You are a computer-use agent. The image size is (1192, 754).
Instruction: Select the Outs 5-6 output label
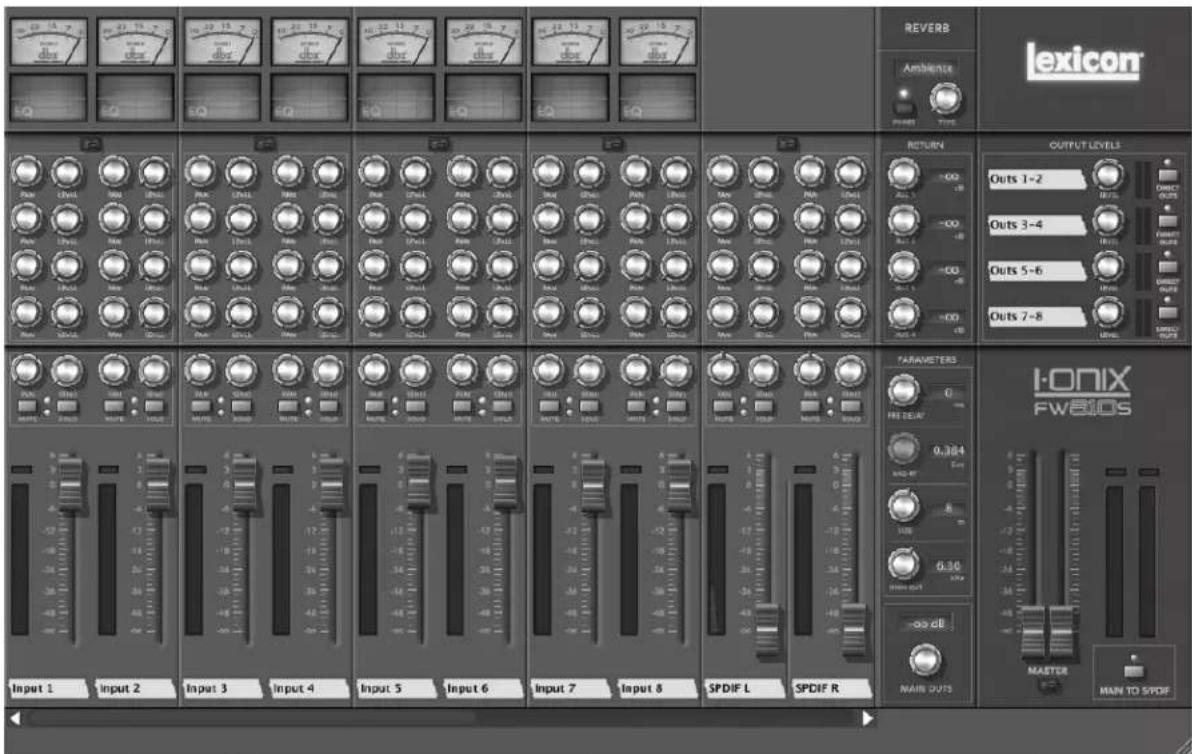(1036, 271)
